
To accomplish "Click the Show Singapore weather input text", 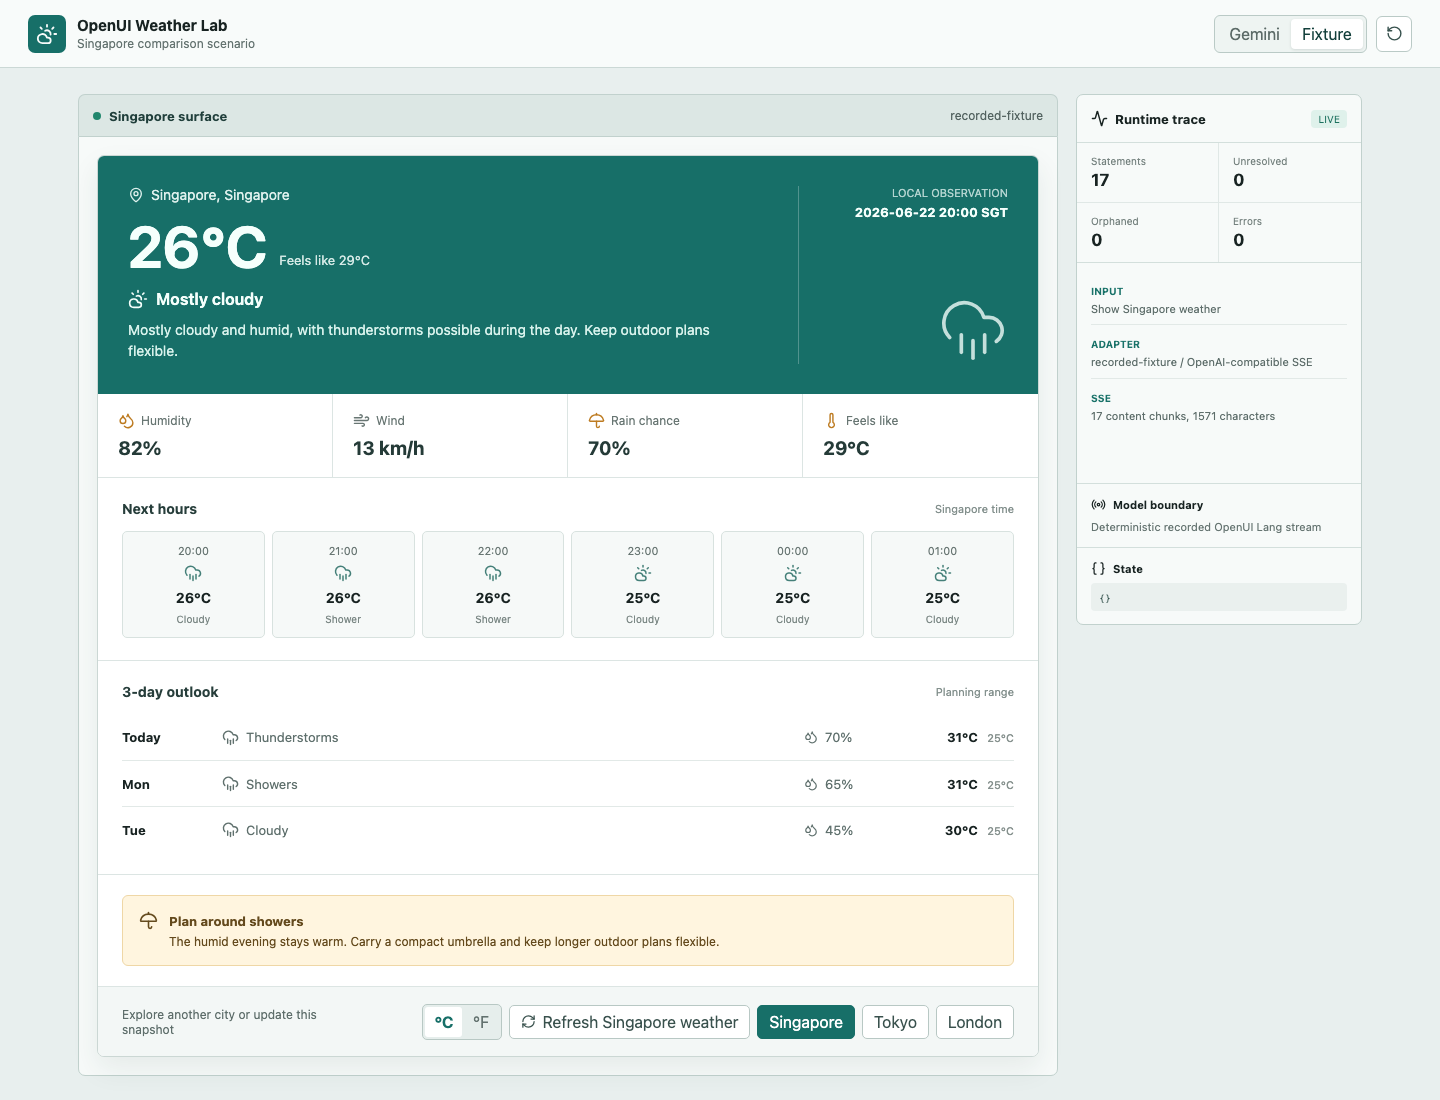I will (x=1156, y=309).
